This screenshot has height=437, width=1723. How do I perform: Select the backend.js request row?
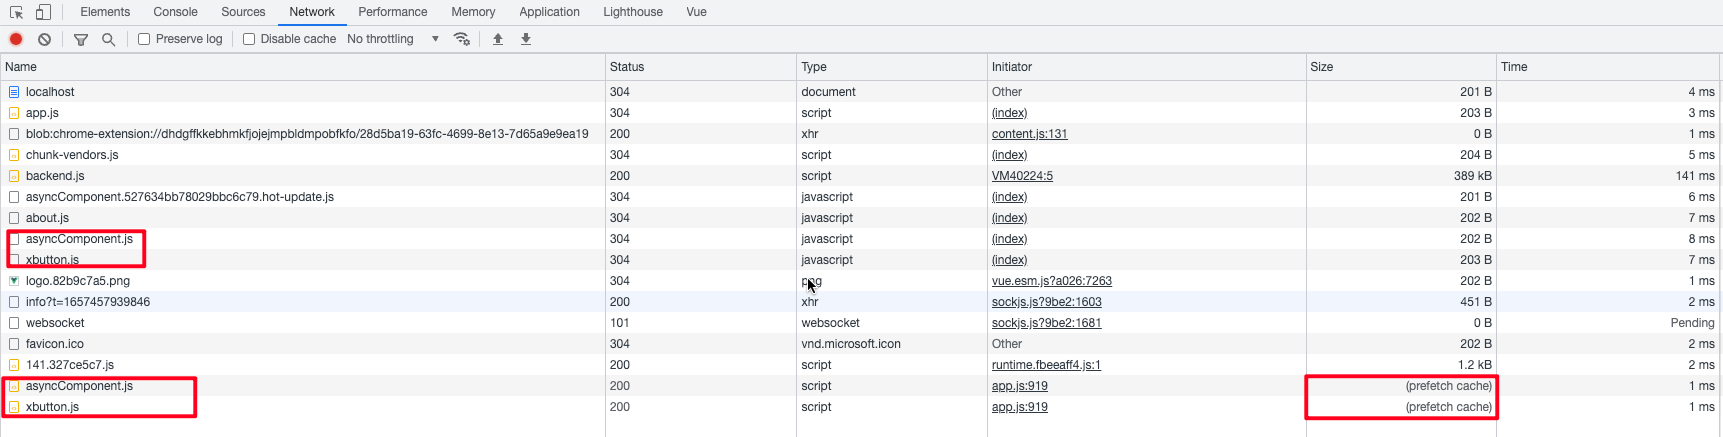[861, 176]
